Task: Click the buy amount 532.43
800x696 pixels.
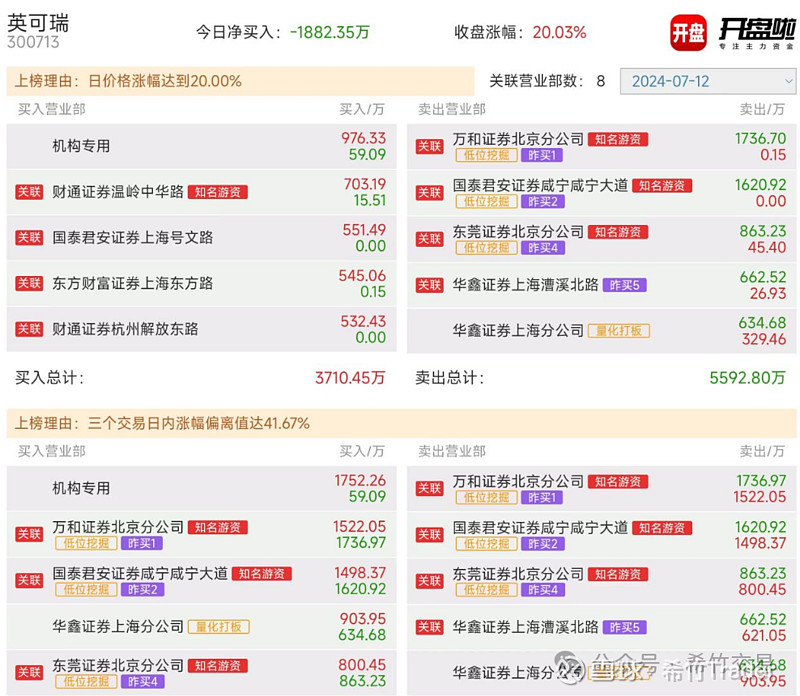Action: click(x=363, y=321)
